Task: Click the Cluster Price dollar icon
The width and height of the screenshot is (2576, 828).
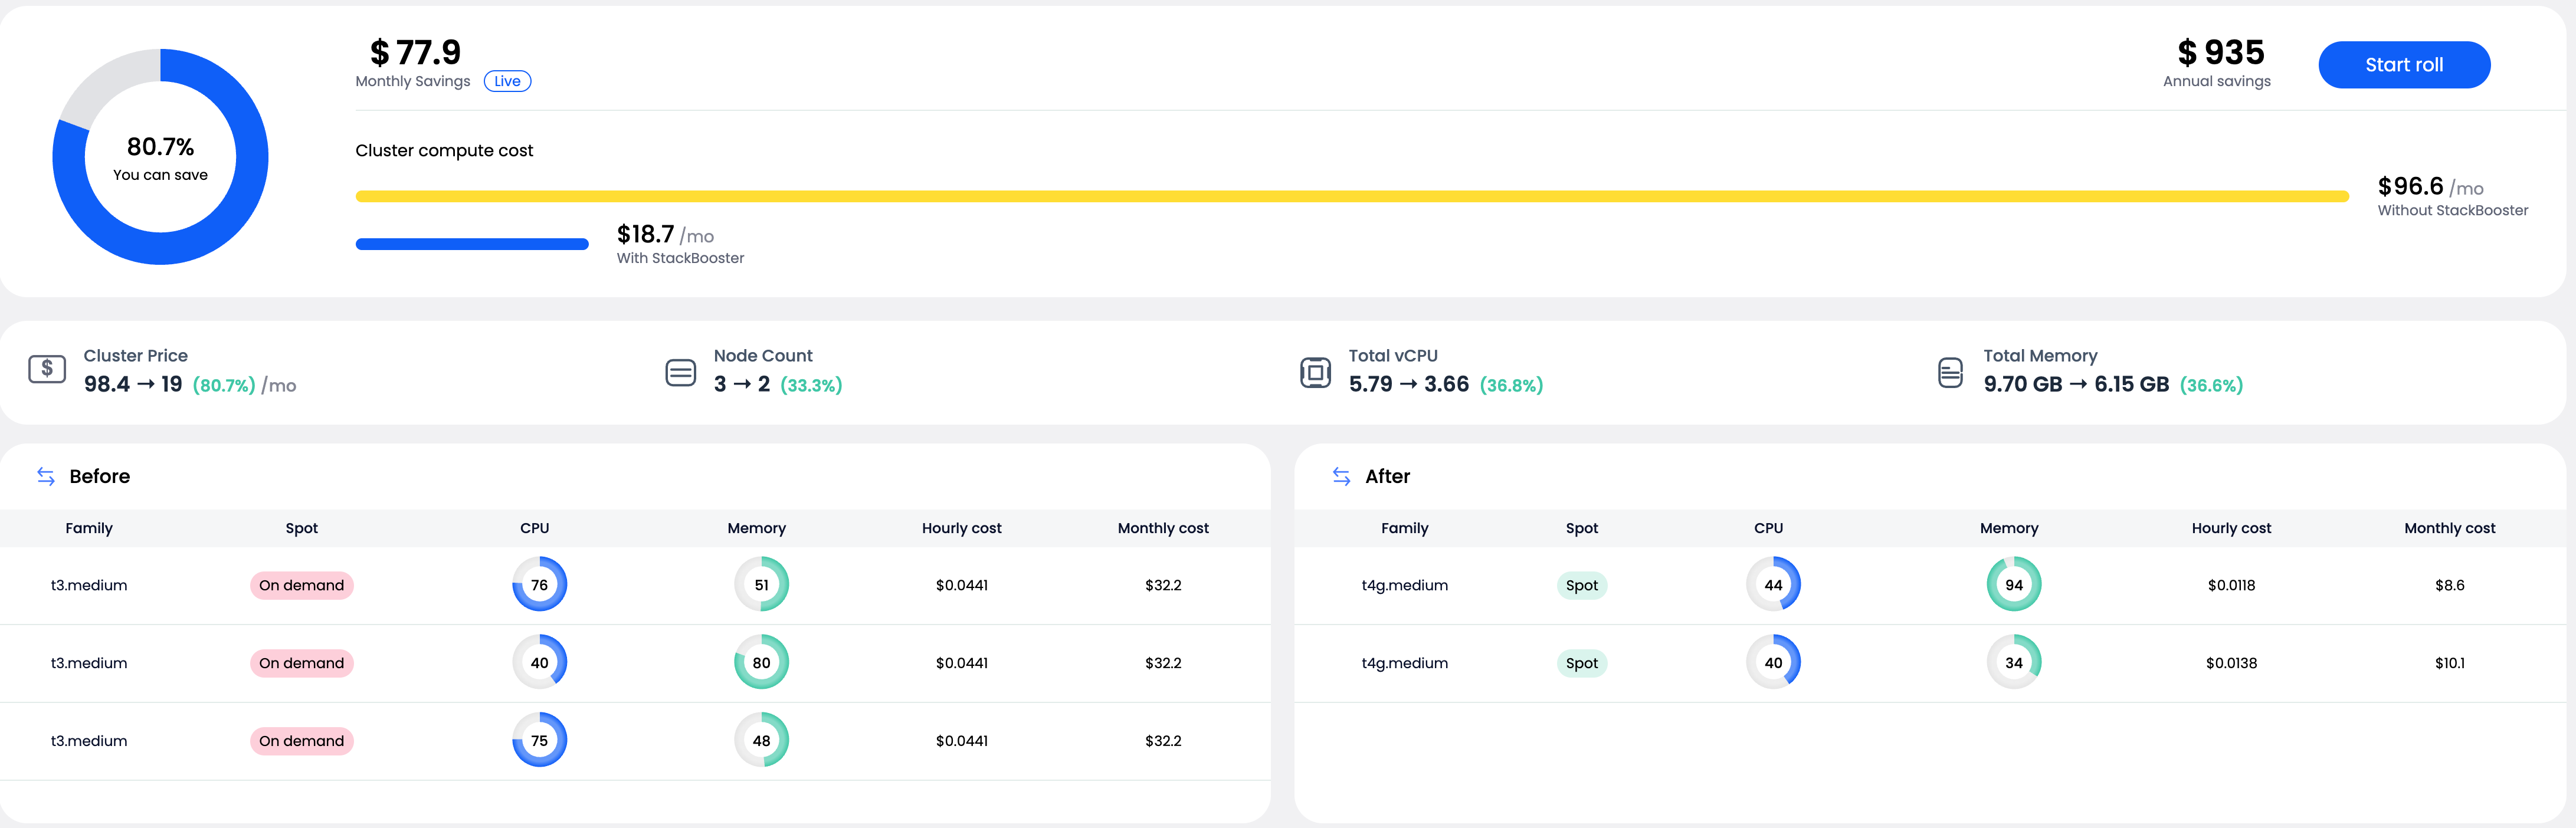Action: coord(47,370)
